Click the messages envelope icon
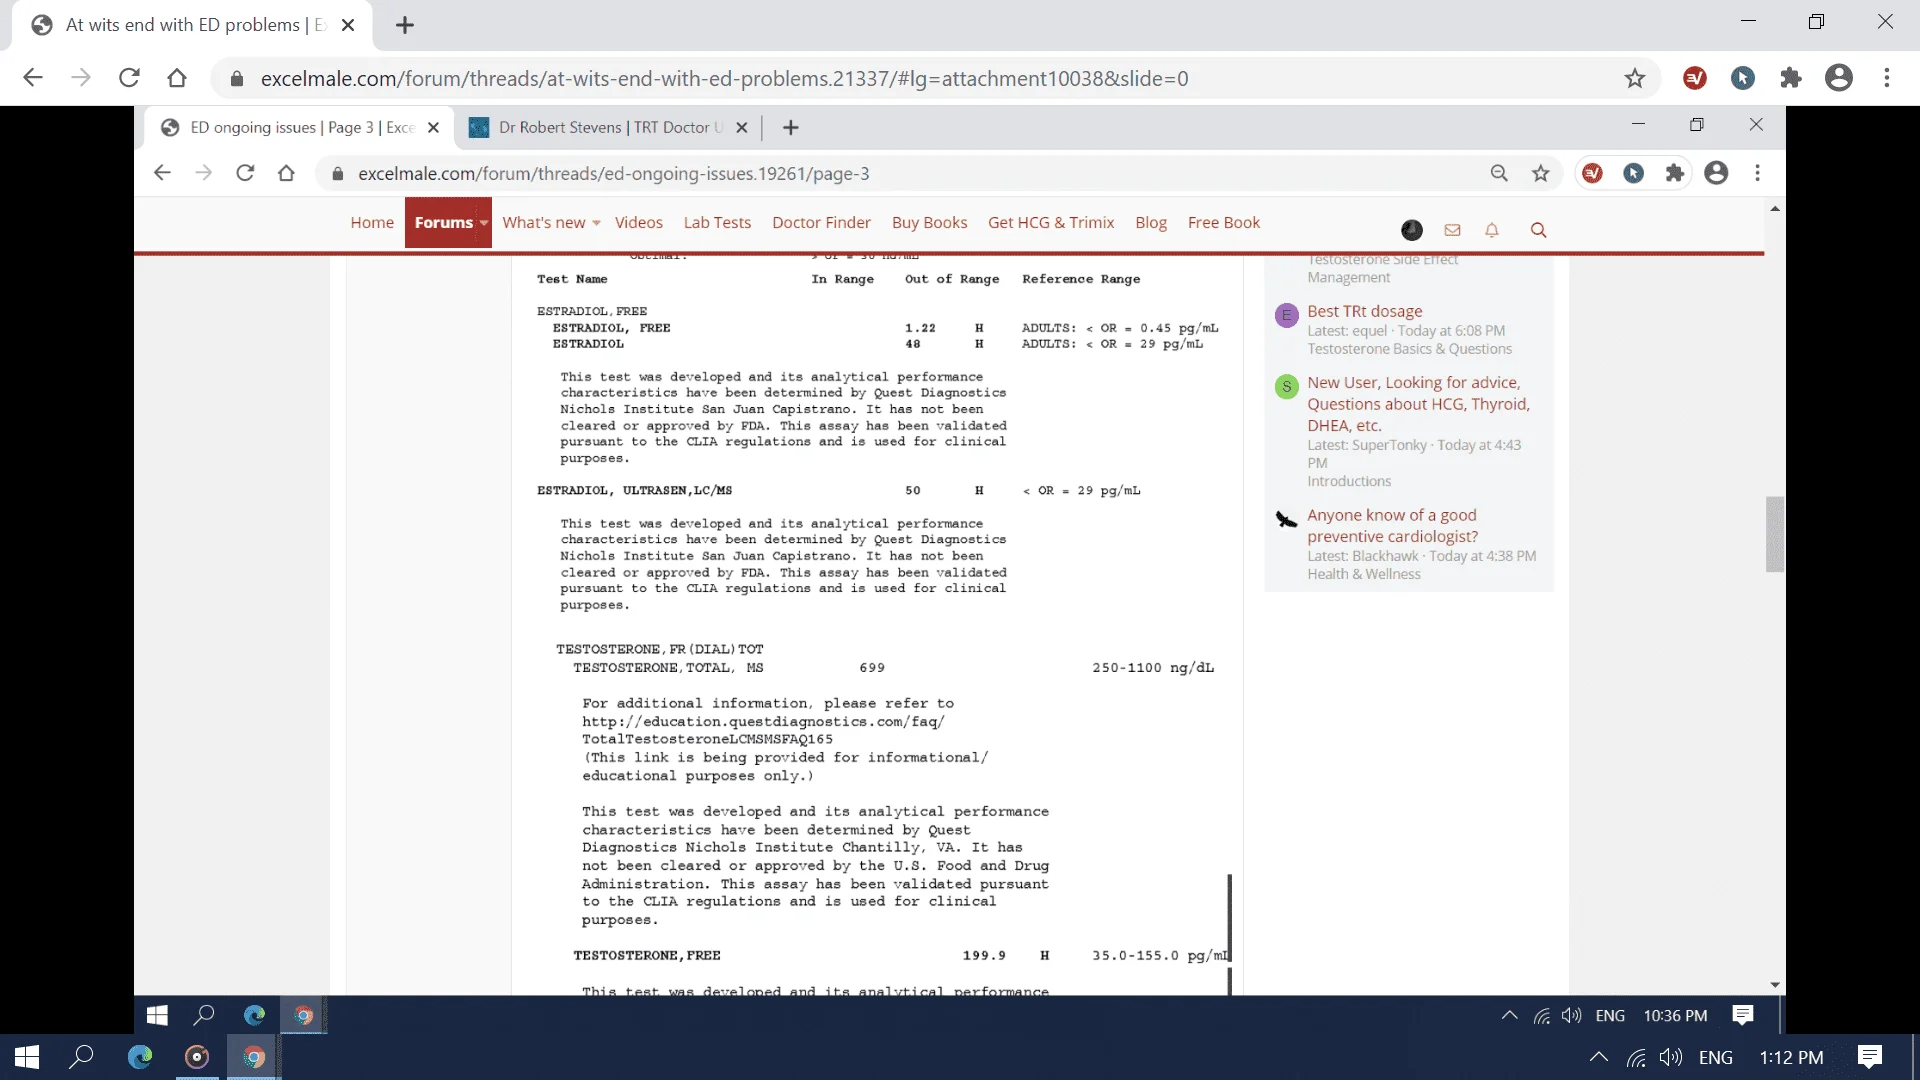 point(1453,228)
